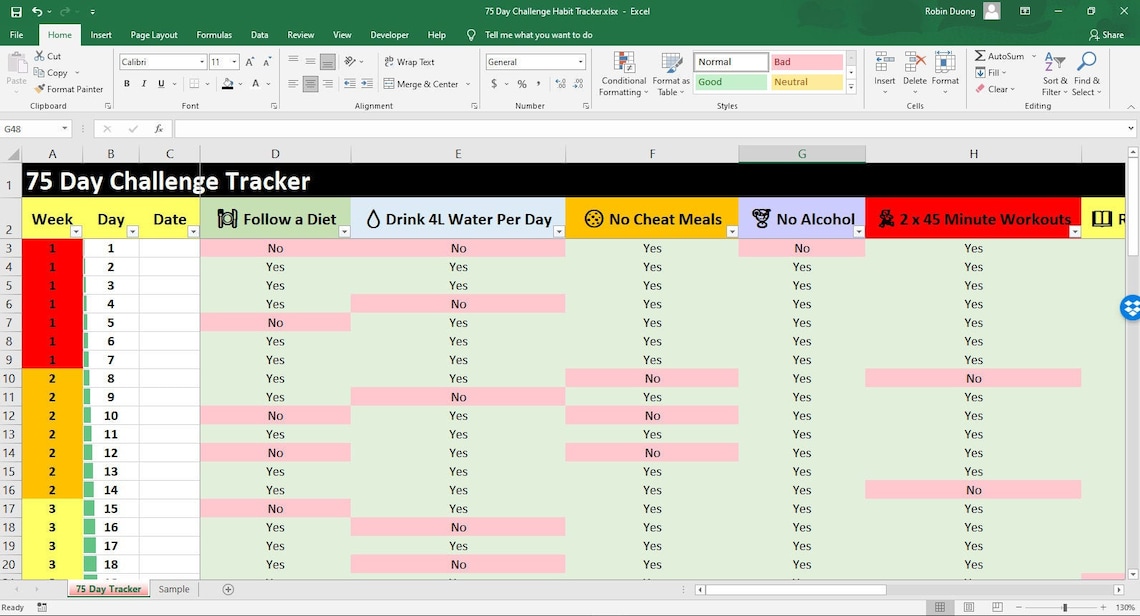Switch to the Formulas tab

(214, 35)
